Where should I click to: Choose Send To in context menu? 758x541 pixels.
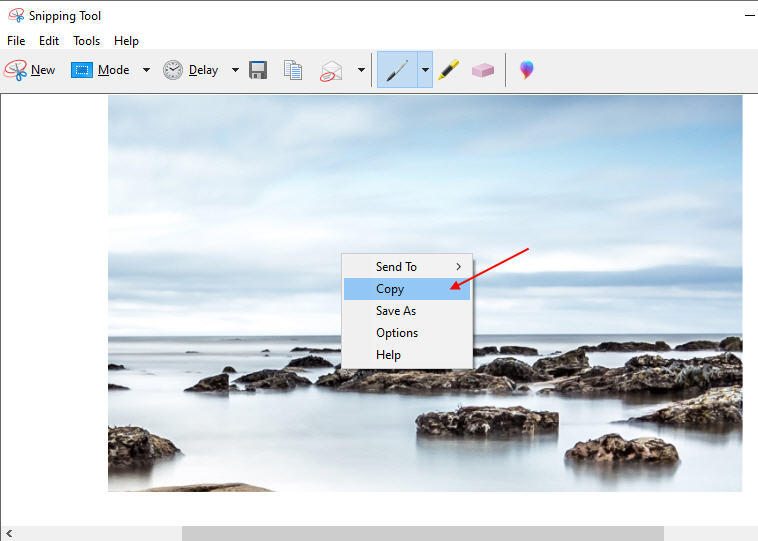[407, 267]
